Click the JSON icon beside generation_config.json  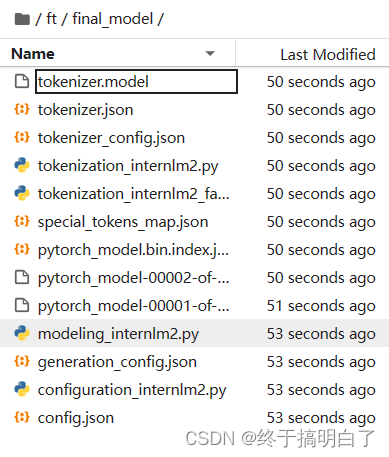coord(22,361)
